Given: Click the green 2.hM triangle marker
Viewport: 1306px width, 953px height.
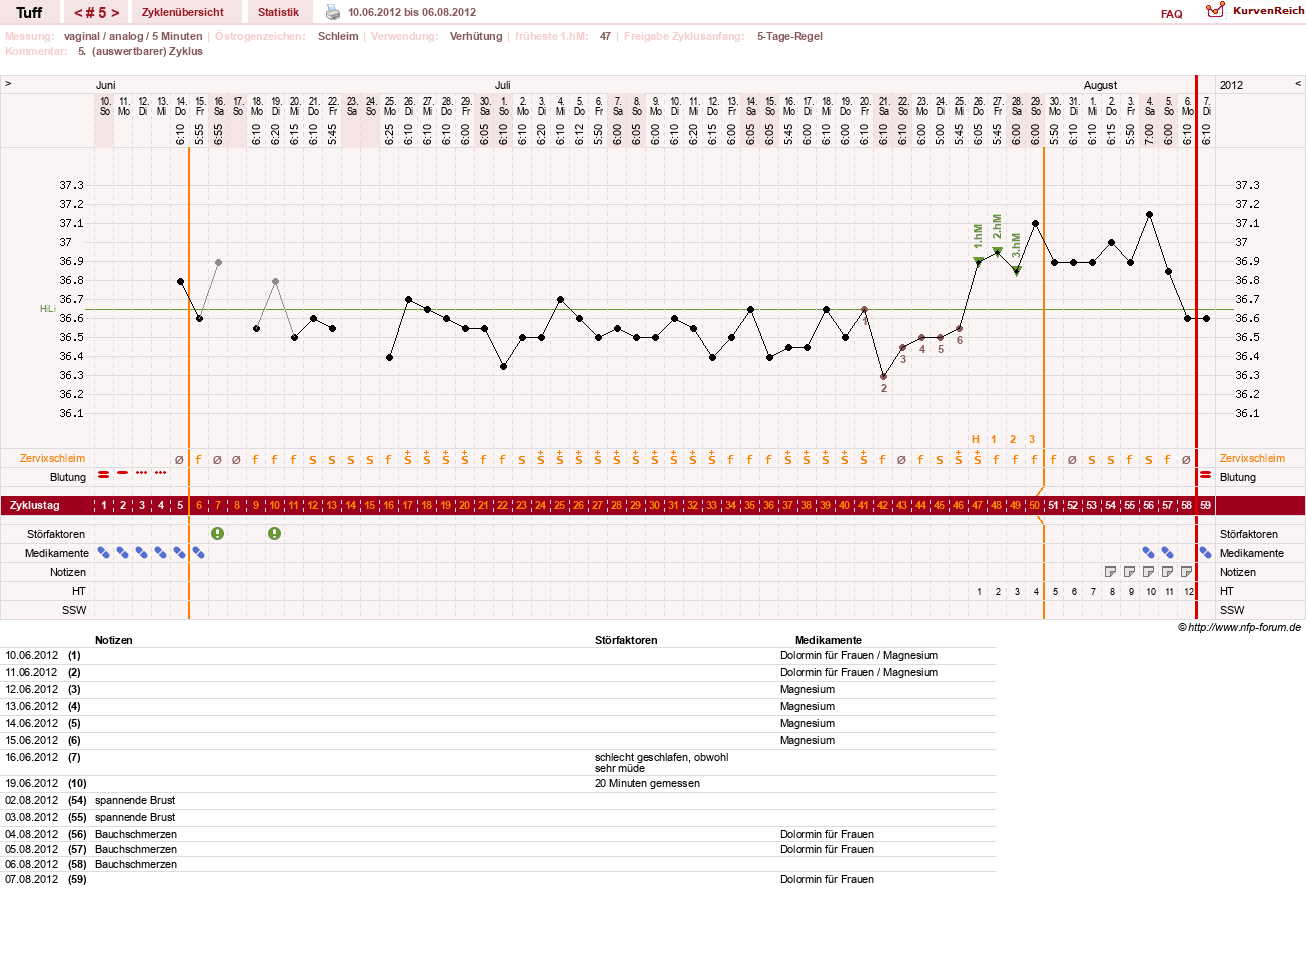Looking at the screenshot, I should pyautogui.click(x=997, y=251).
